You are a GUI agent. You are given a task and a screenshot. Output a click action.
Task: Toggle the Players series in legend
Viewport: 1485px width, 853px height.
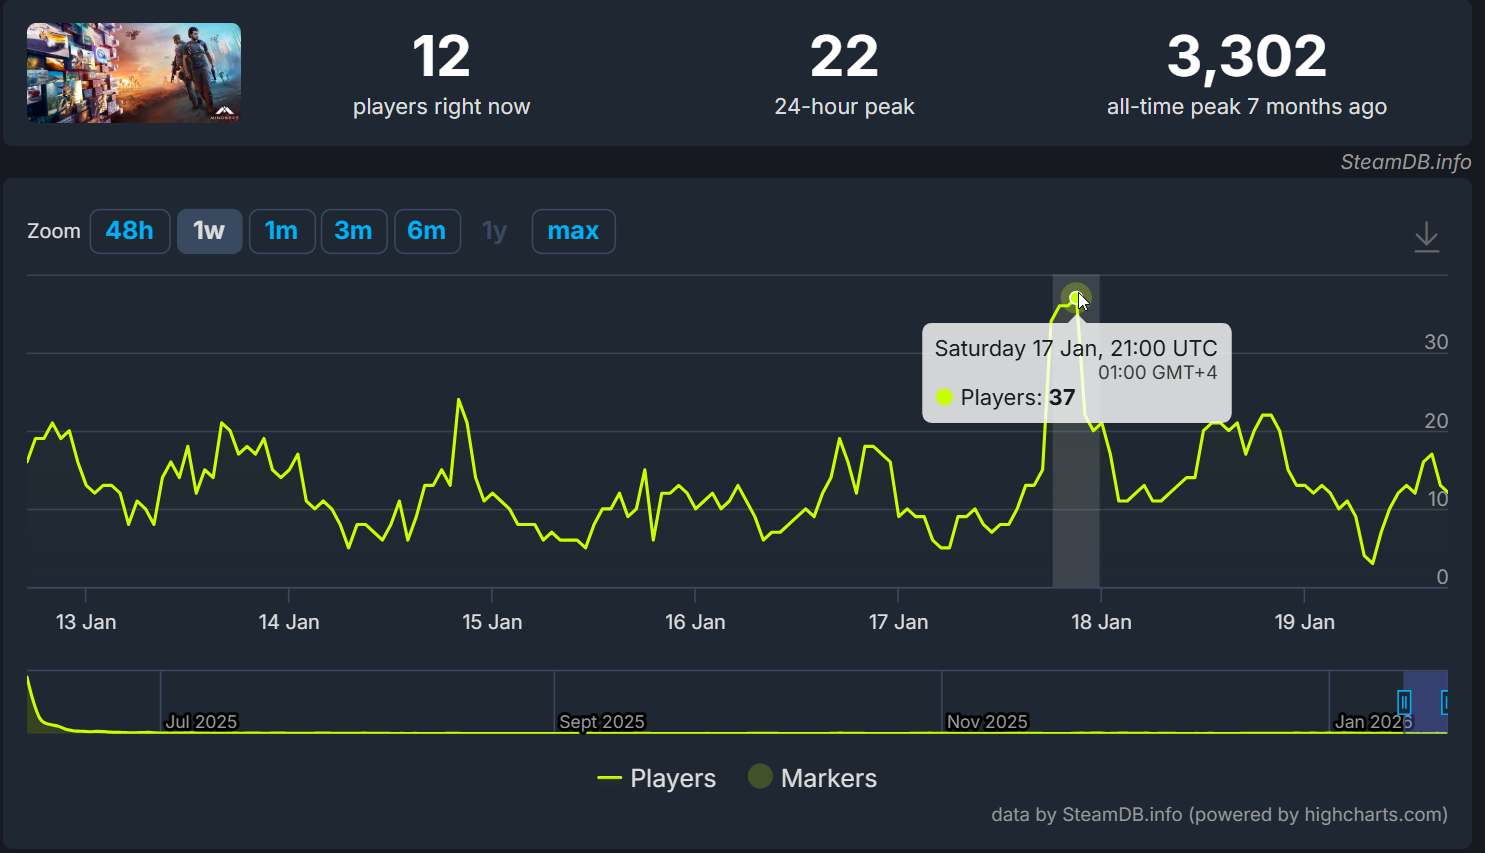coord(657,778)
